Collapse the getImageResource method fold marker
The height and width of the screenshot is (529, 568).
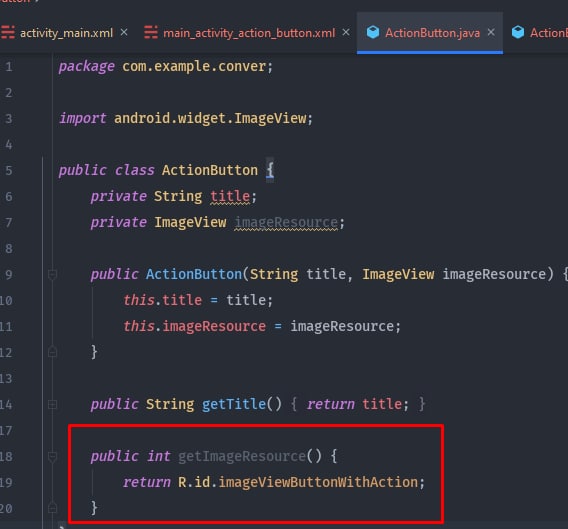52,457
